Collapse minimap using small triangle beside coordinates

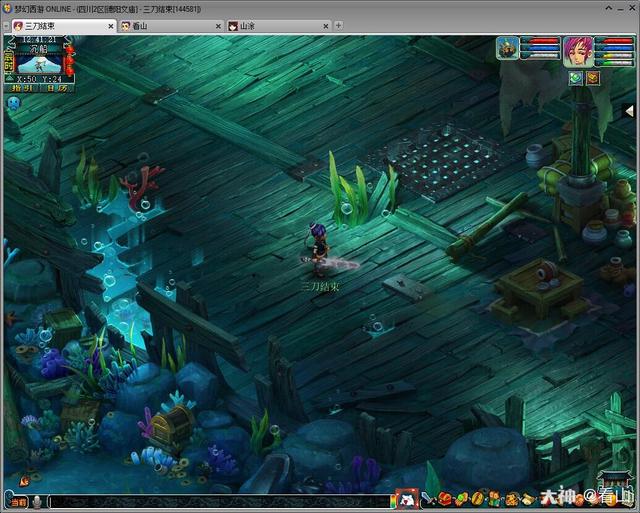9,79
